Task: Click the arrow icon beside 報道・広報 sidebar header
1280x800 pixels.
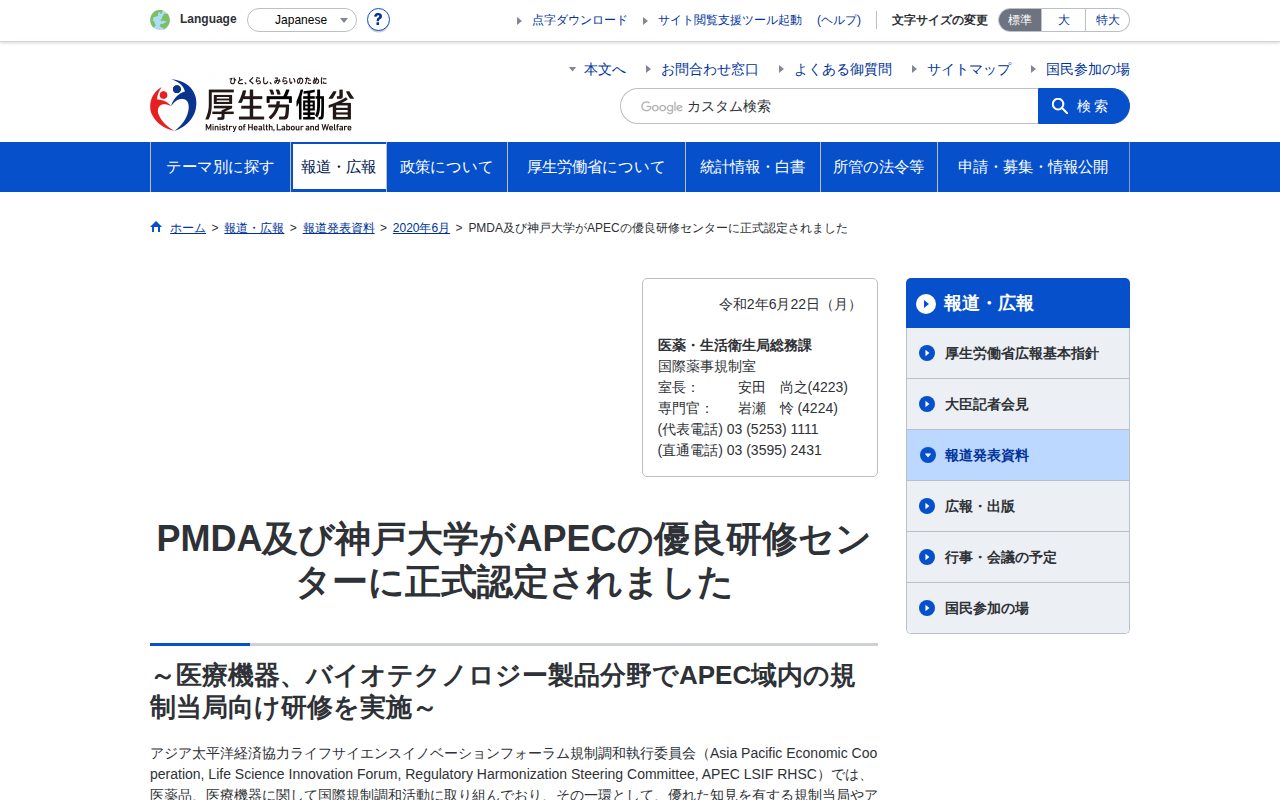Action: point(926,304)
